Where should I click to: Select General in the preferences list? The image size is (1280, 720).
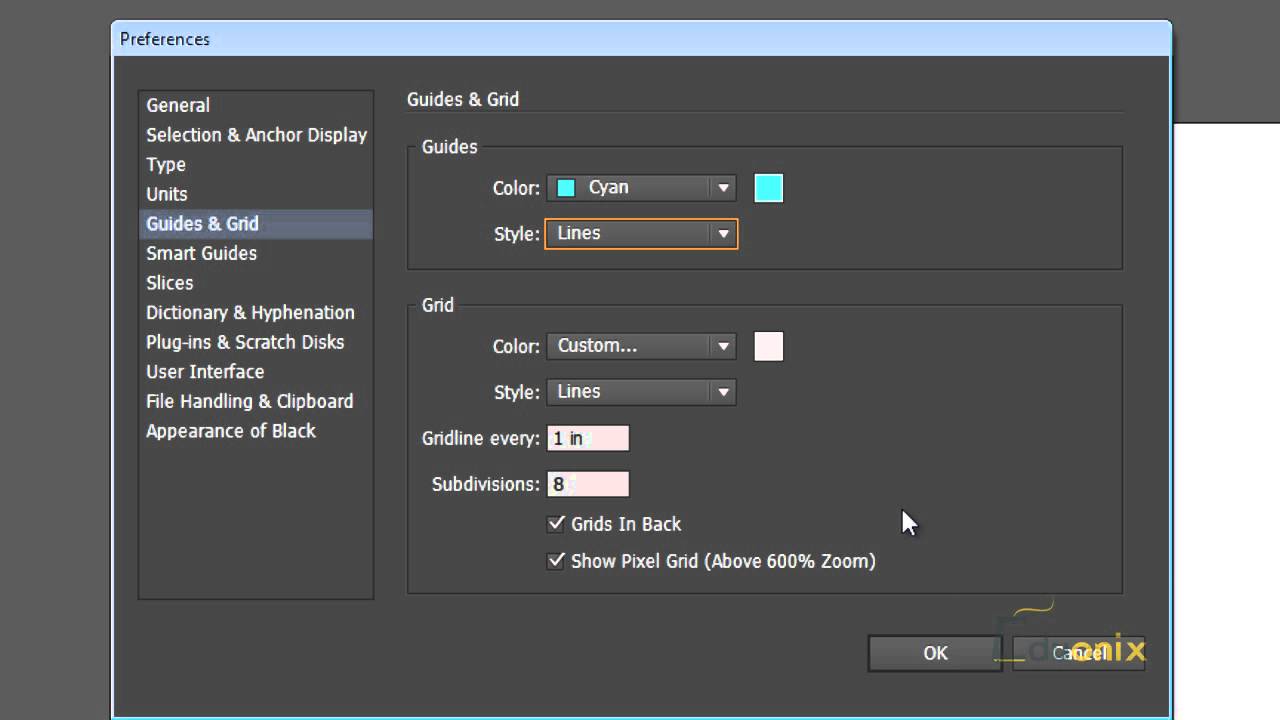(x=178, y=105)
